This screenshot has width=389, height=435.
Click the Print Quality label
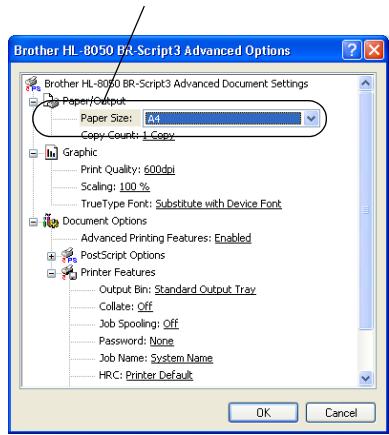[111, 170]
